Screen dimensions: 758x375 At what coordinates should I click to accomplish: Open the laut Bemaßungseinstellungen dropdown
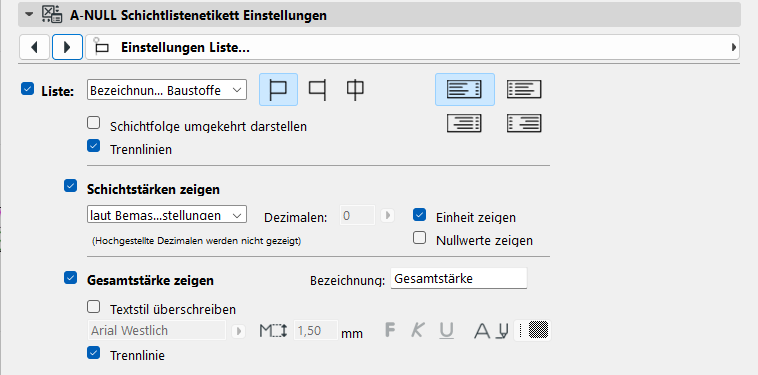click(167, 215)
